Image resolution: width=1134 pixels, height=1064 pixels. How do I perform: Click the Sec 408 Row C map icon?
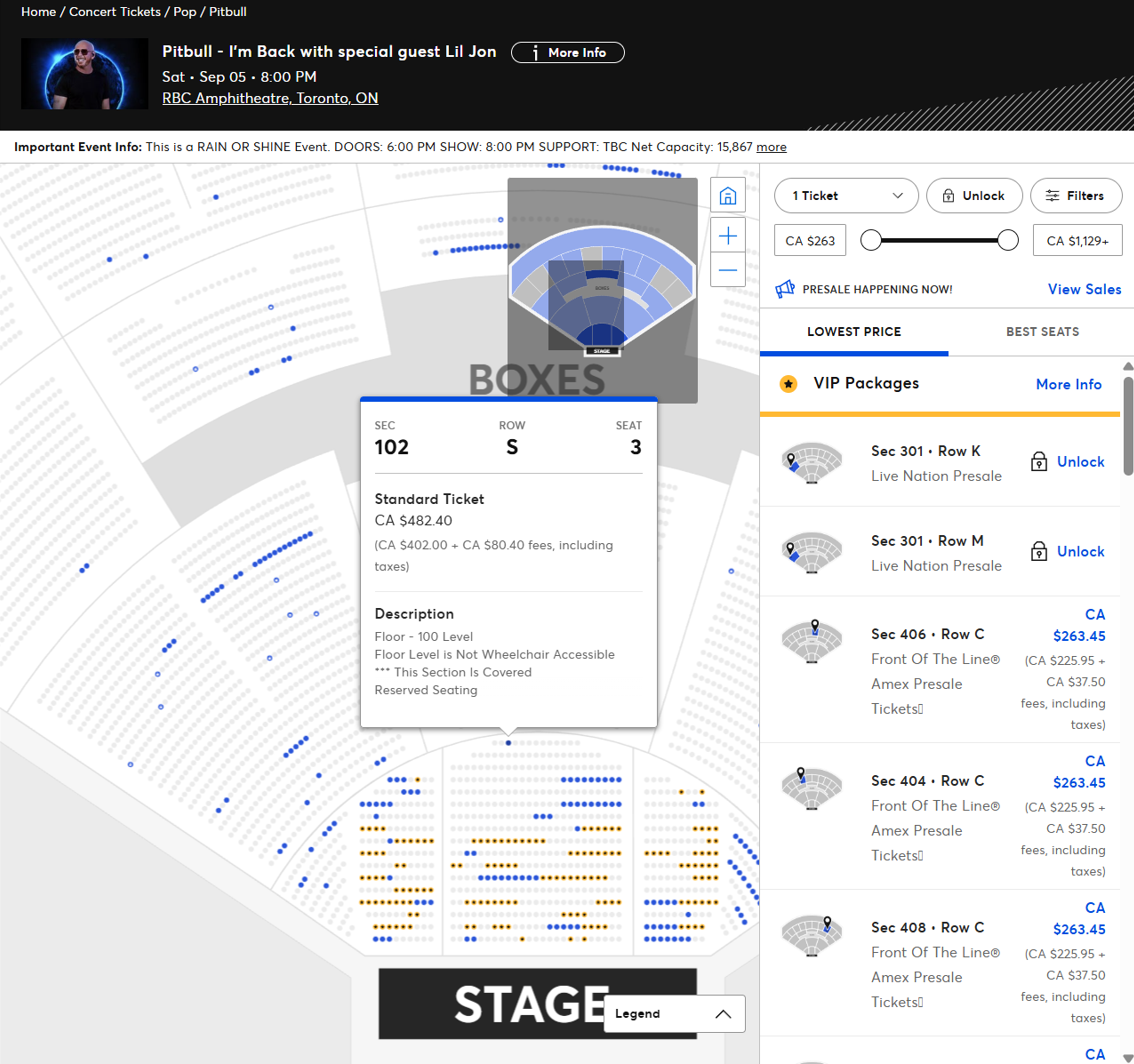pyautogui.click(x=811, y=936)
